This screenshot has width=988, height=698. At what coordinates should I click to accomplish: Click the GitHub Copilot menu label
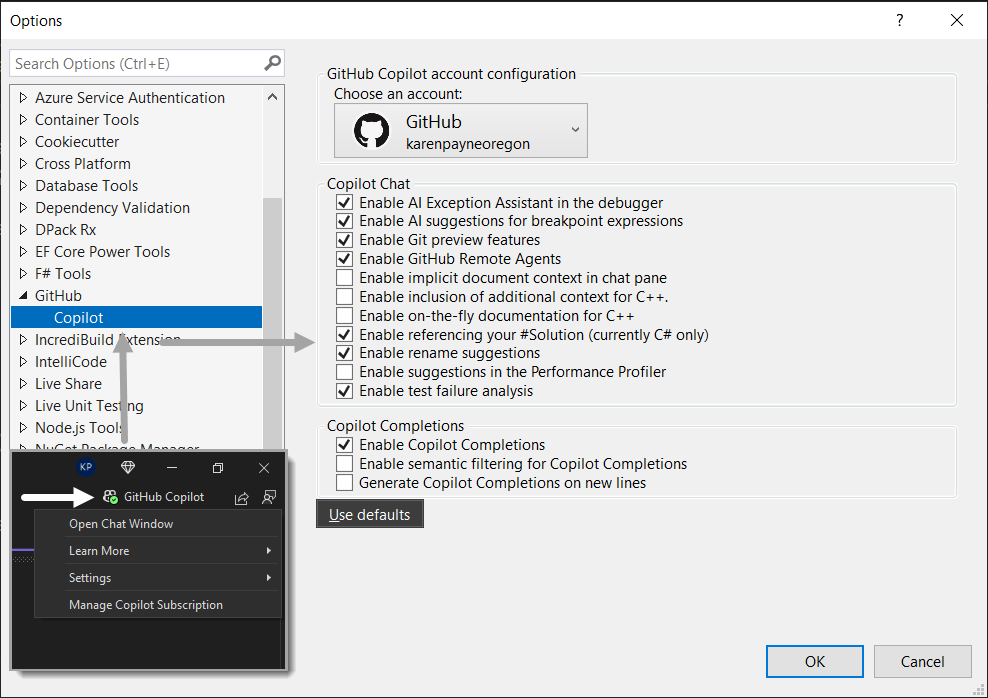point(164,497)
